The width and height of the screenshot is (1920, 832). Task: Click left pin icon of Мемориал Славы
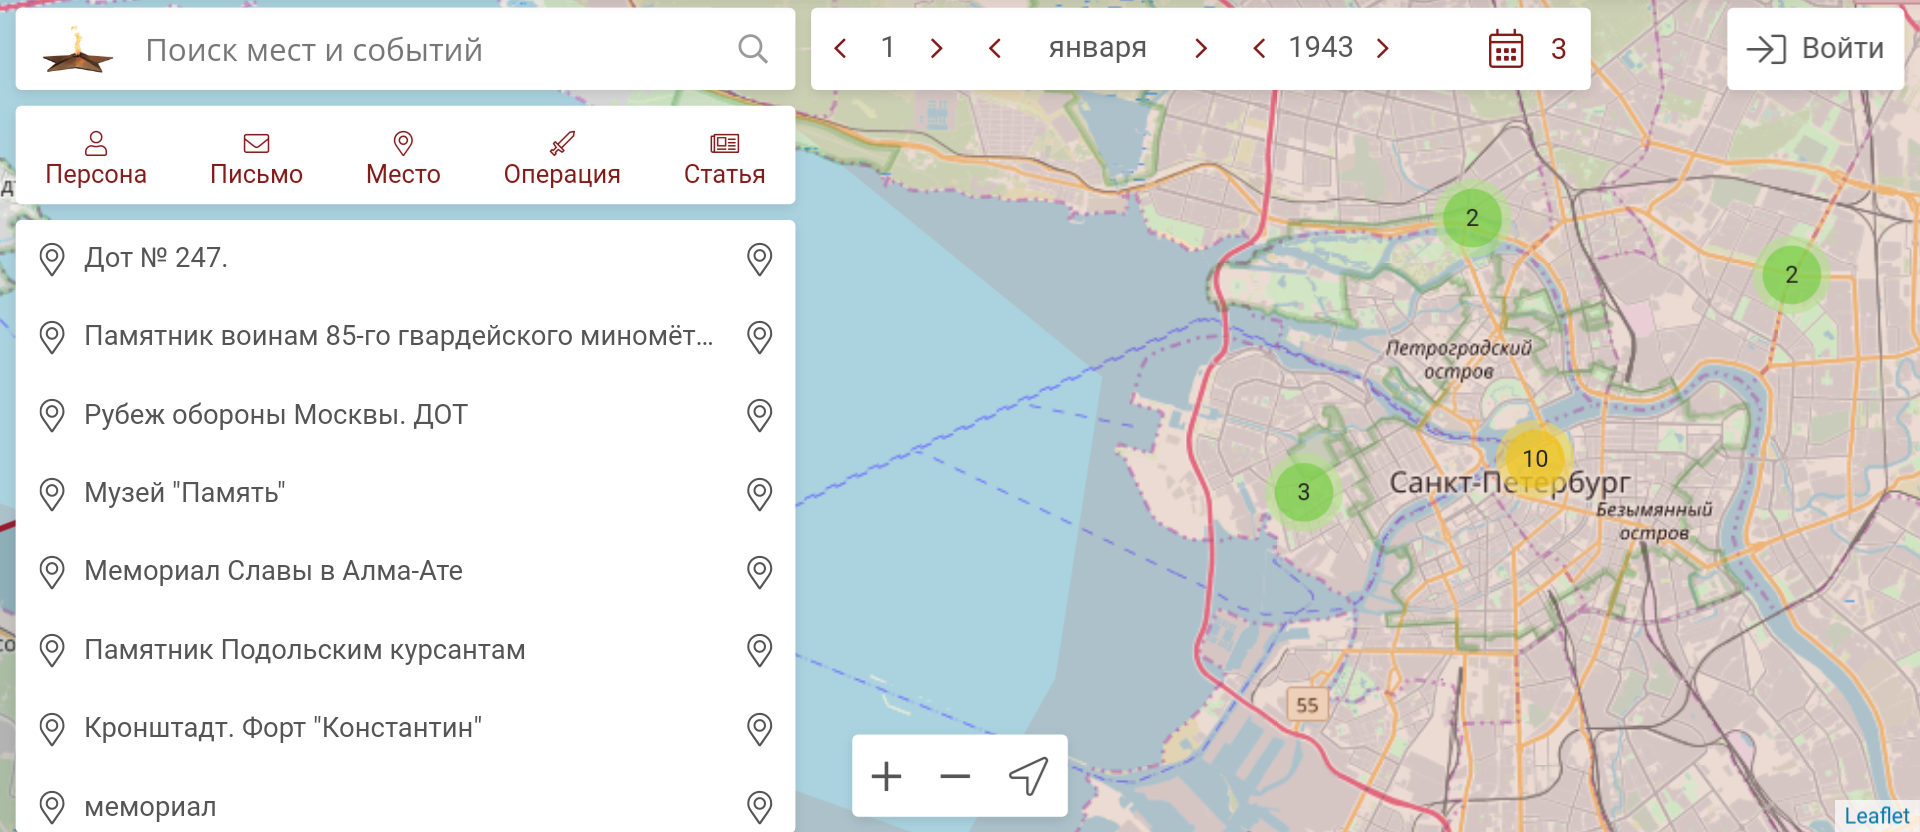(52, 572)
